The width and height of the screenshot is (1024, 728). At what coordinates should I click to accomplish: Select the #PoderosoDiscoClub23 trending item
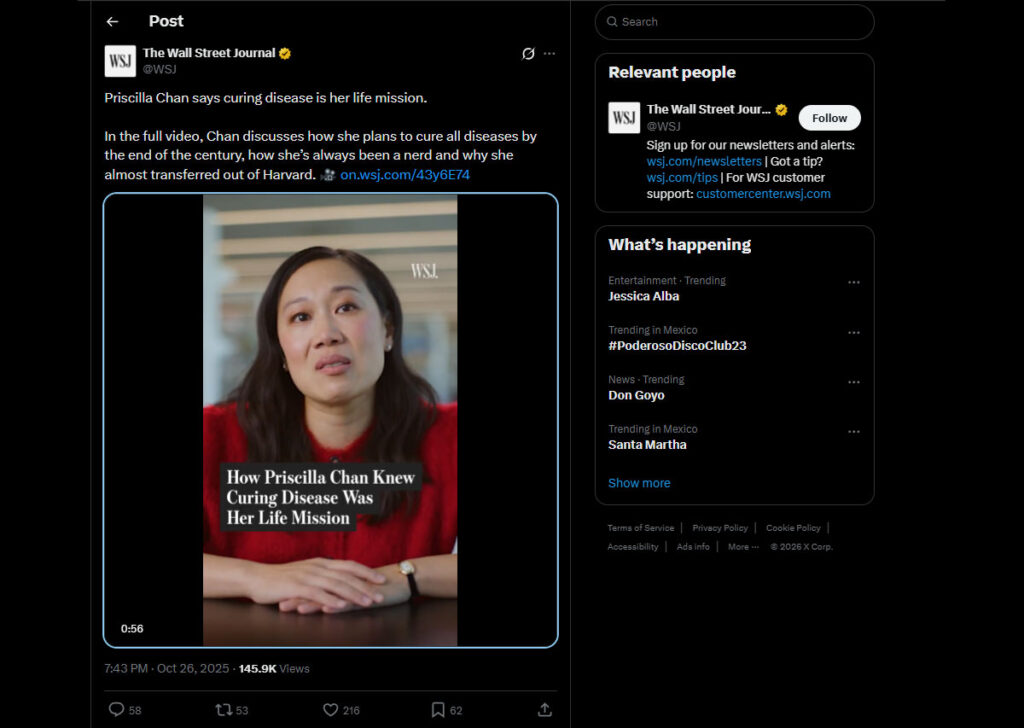click(x=677, y=345)
